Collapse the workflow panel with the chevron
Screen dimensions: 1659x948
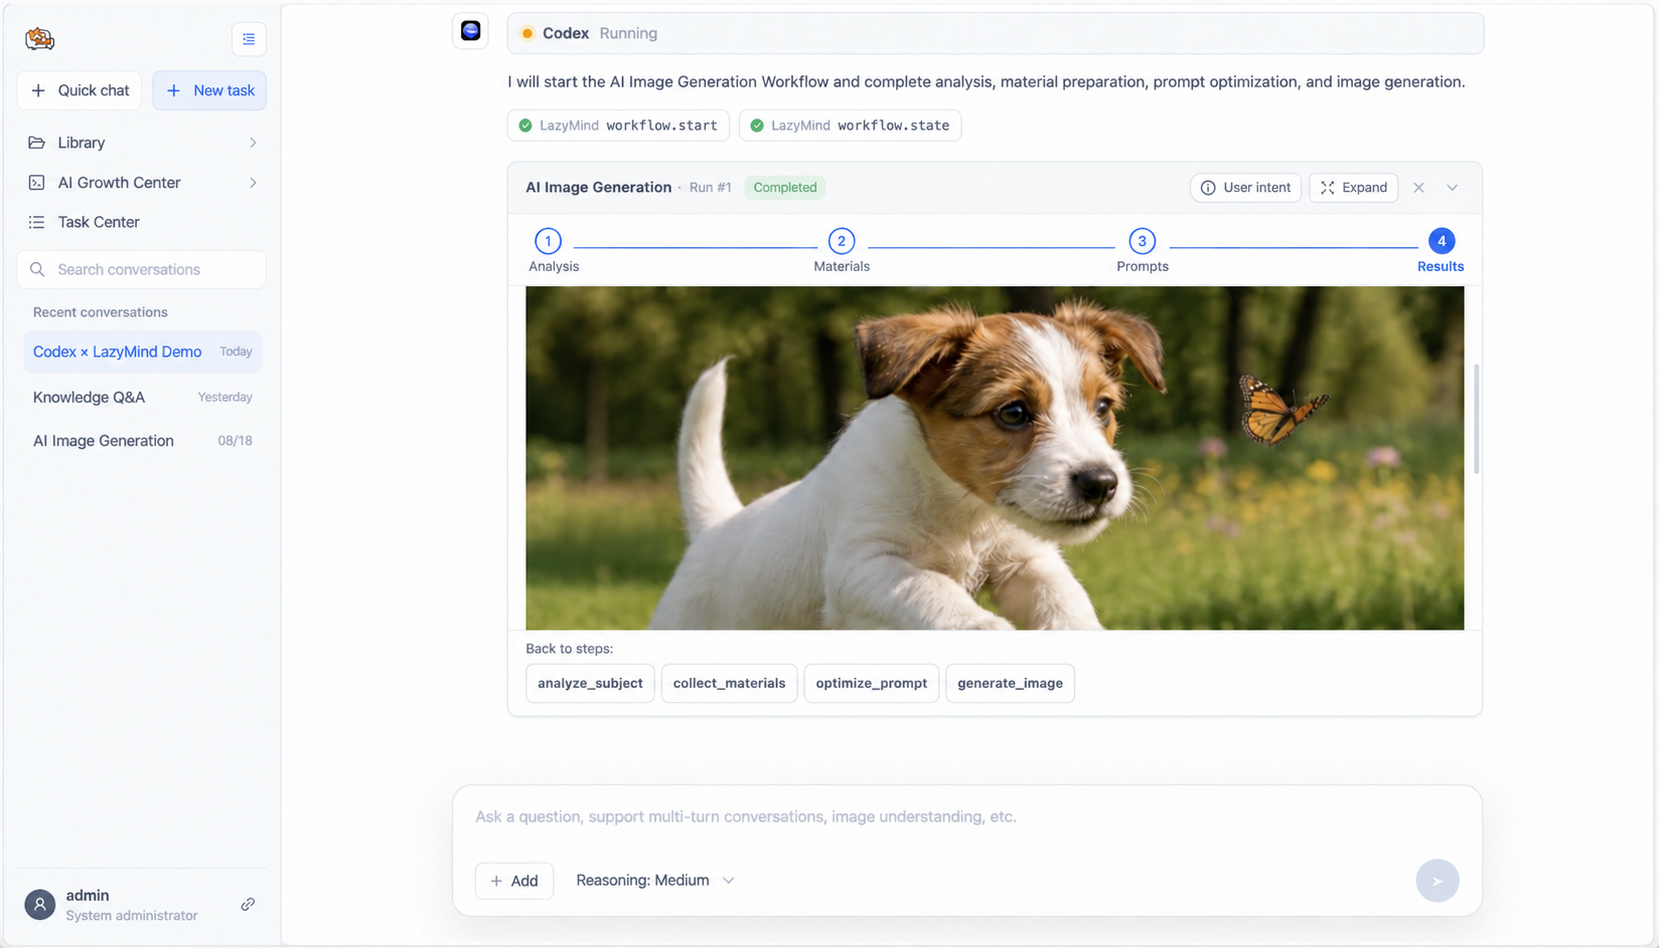[1453, 188]
